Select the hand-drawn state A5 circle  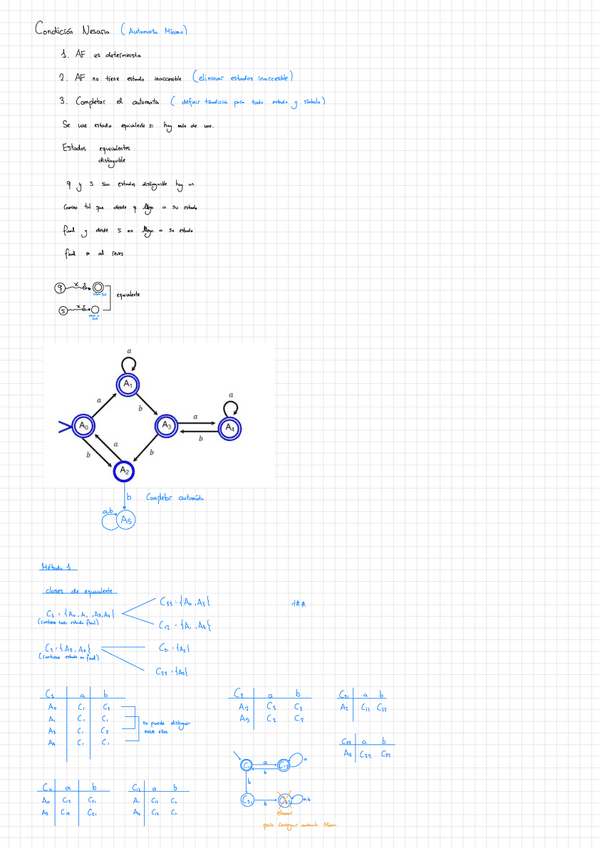pyautogui.click(x=125, y=519)
